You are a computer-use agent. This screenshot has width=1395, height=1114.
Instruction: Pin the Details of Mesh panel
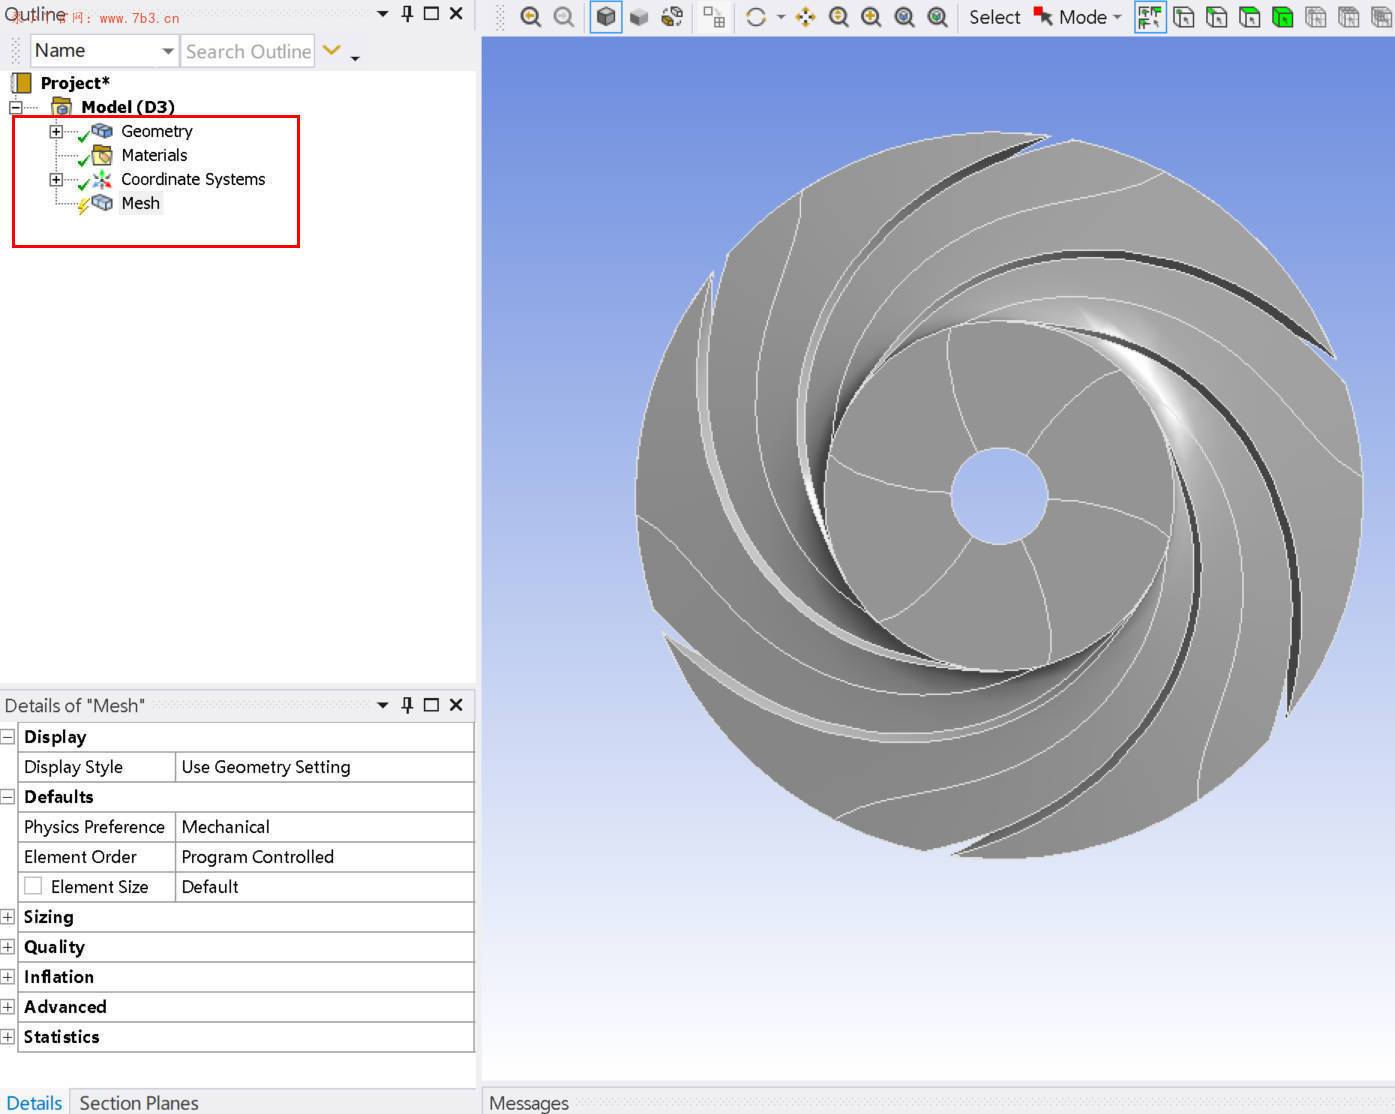(x=407, y=705)
